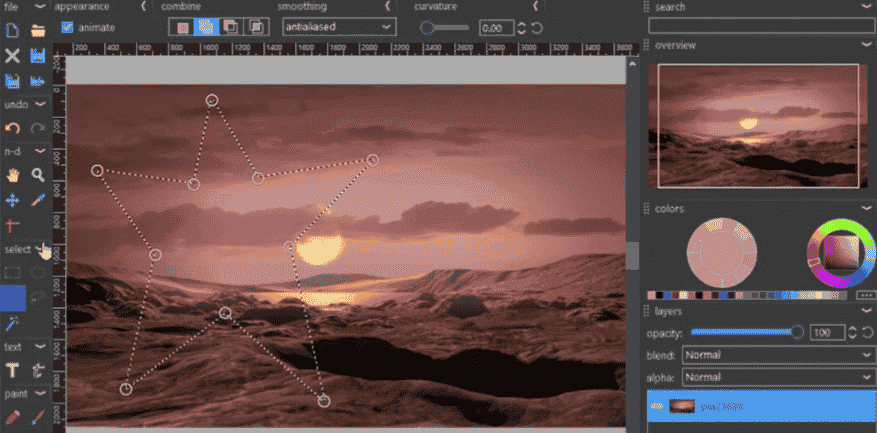Select the text T tool
The height and width of the screenshot is (433, 877).
pos(12,370)
